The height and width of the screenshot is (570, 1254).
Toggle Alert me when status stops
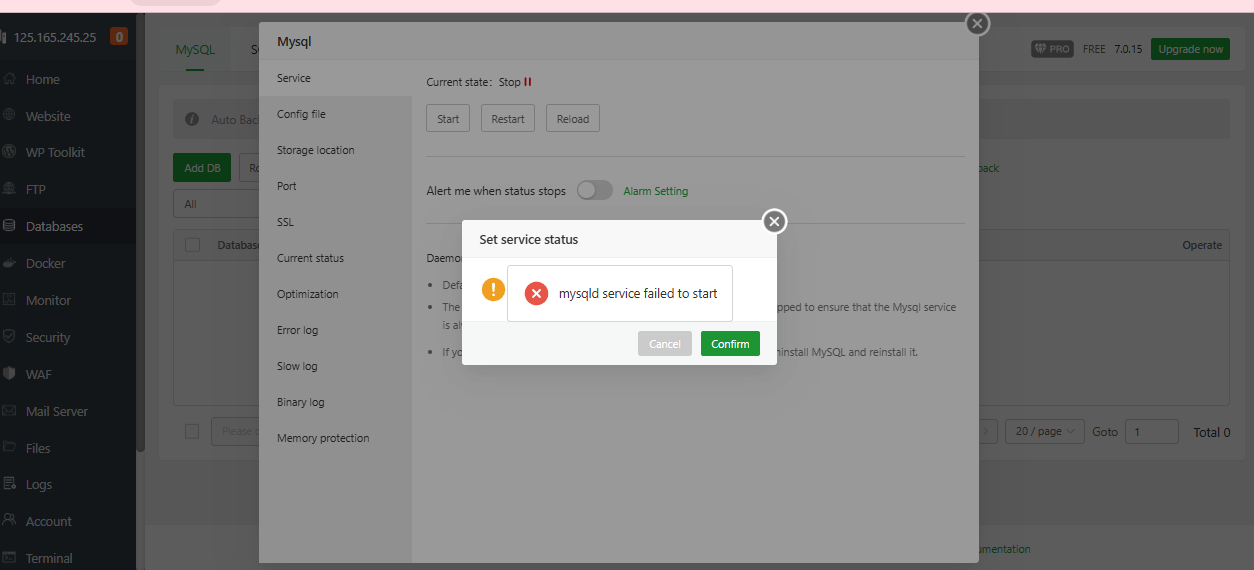(x=595, y=190)
